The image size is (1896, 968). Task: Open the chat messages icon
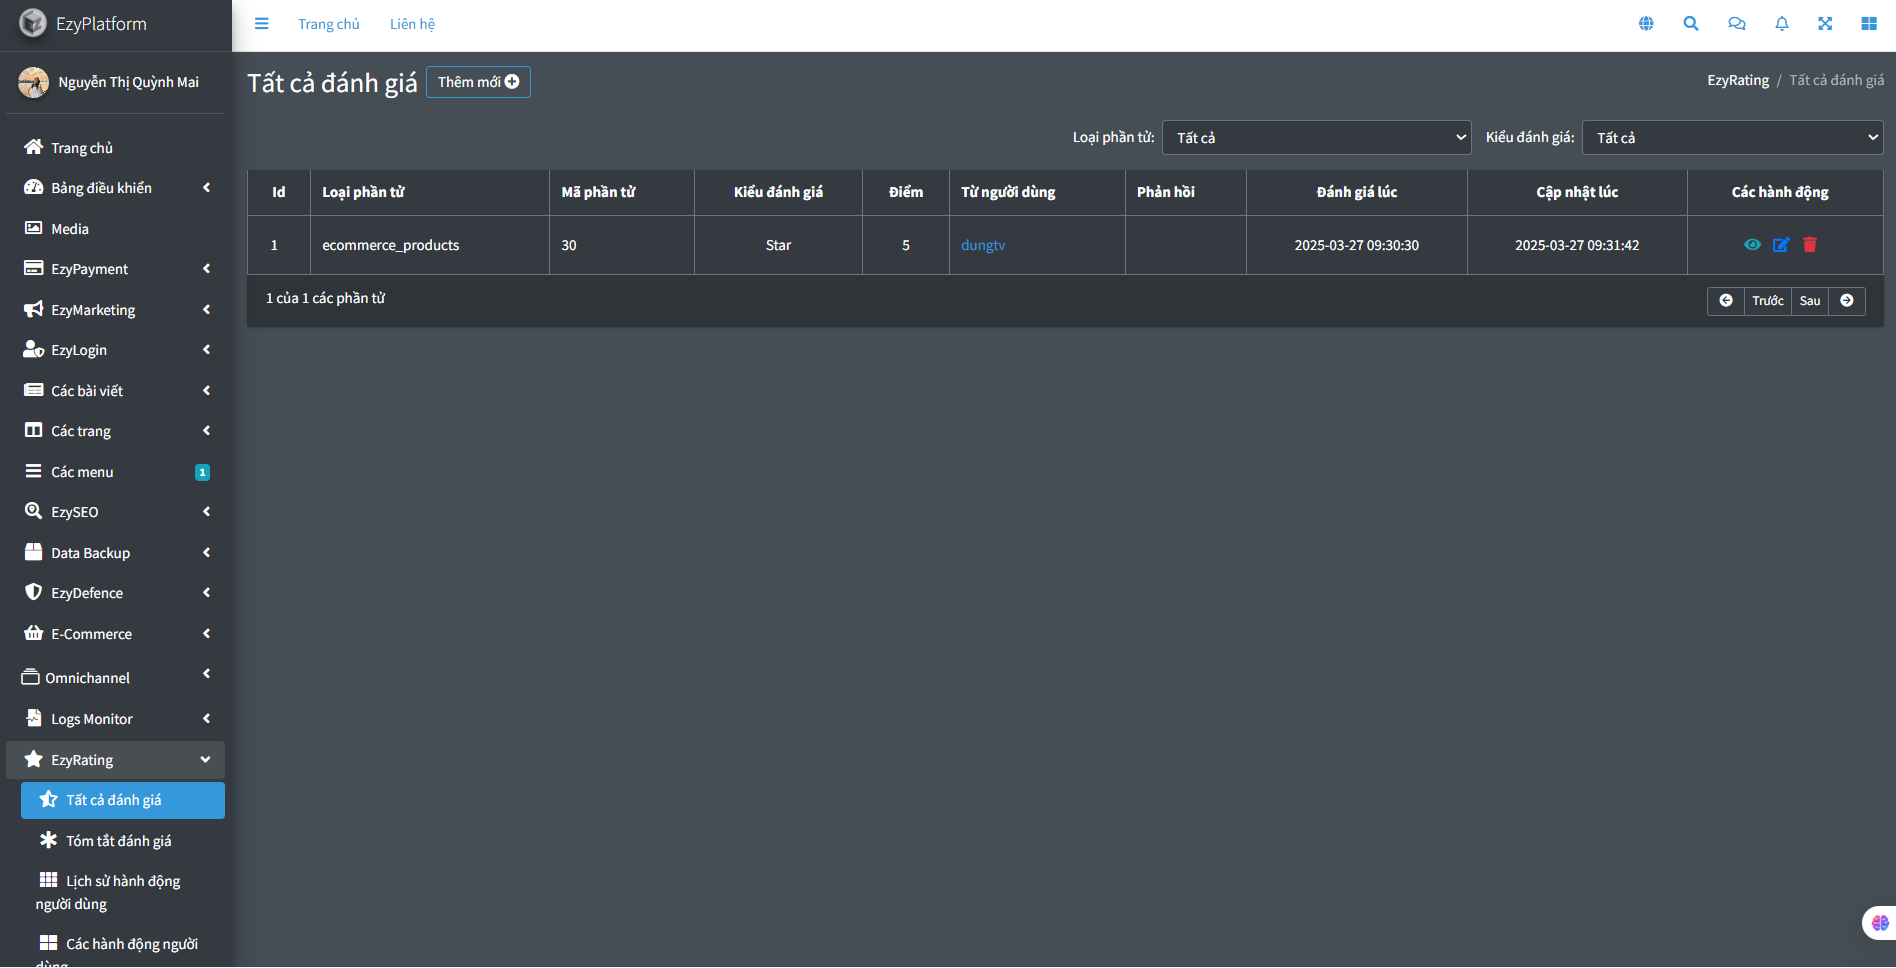click(x=1737, y=24)
